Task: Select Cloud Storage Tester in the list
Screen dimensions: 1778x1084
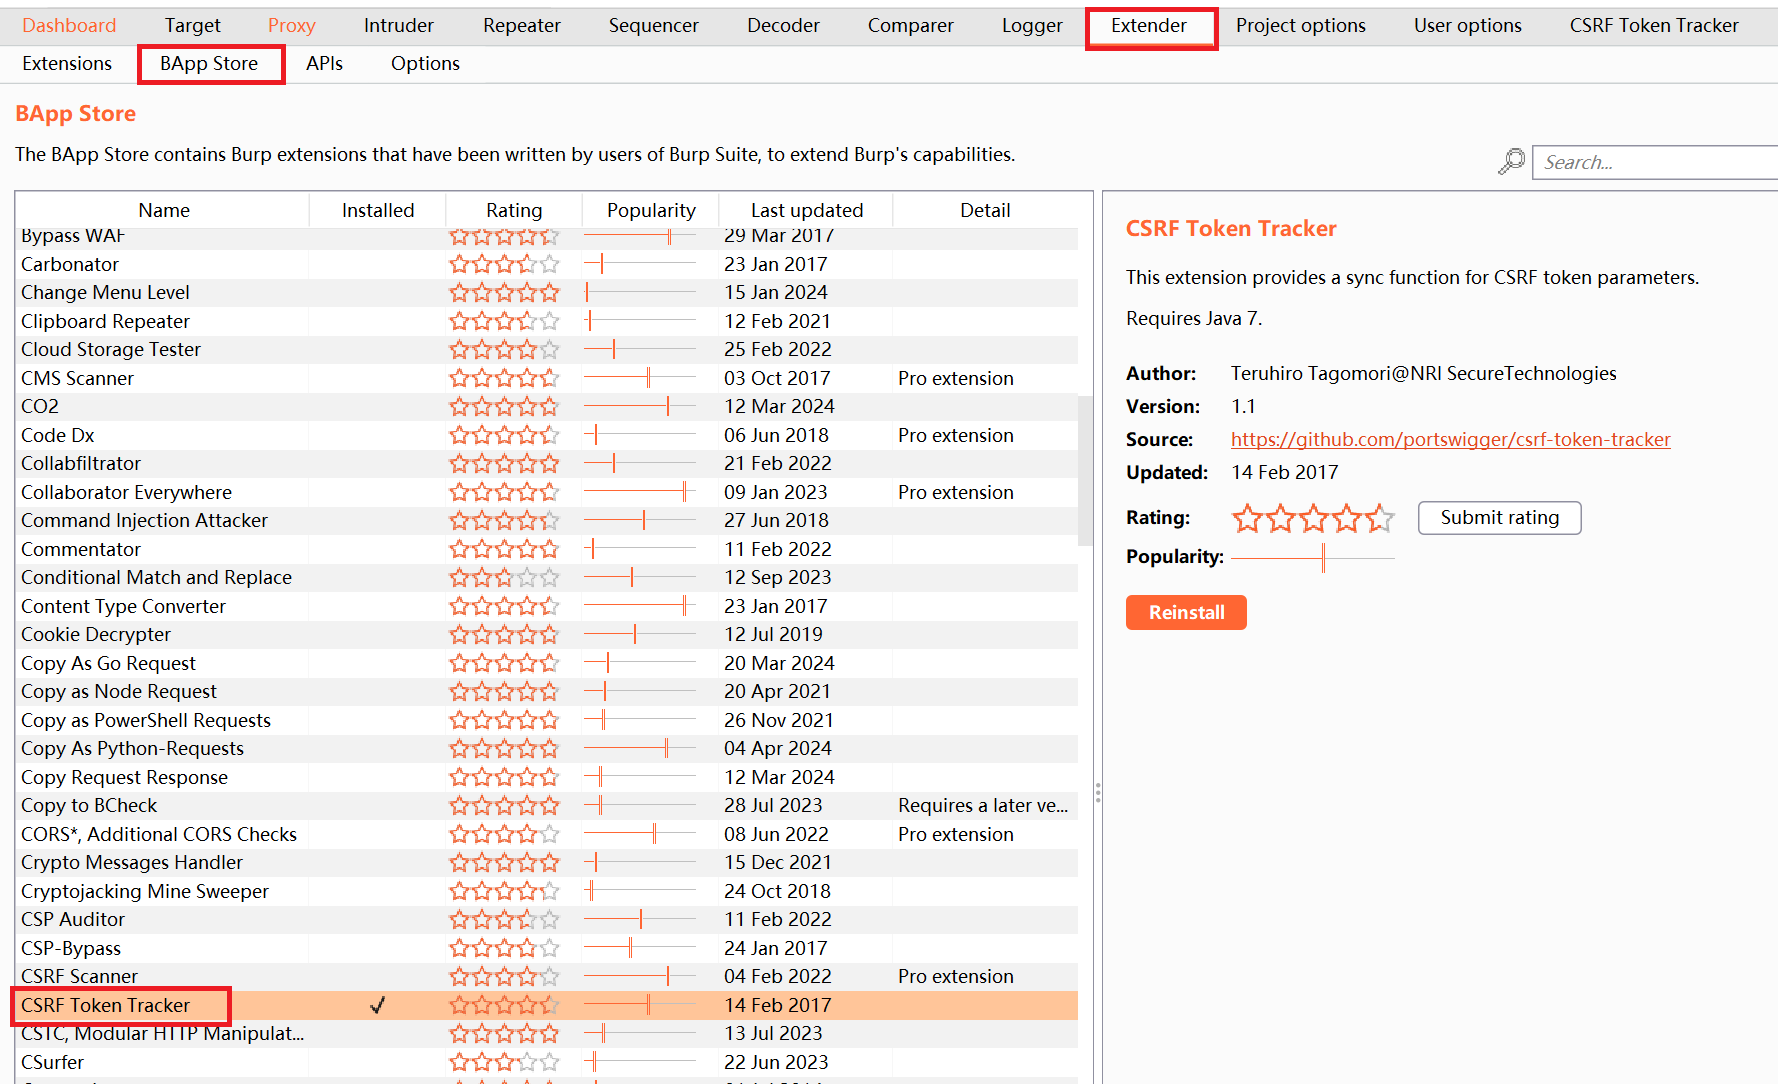Action: pos(547,349)
